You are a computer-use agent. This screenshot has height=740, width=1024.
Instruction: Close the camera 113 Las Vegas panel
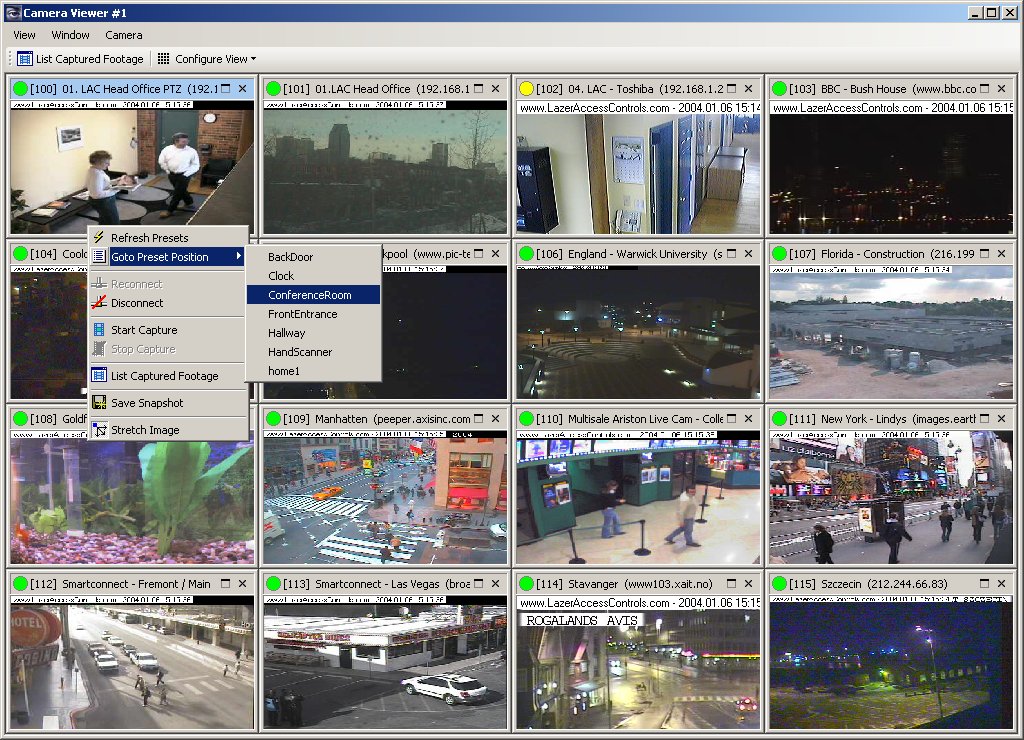[496, 583]
